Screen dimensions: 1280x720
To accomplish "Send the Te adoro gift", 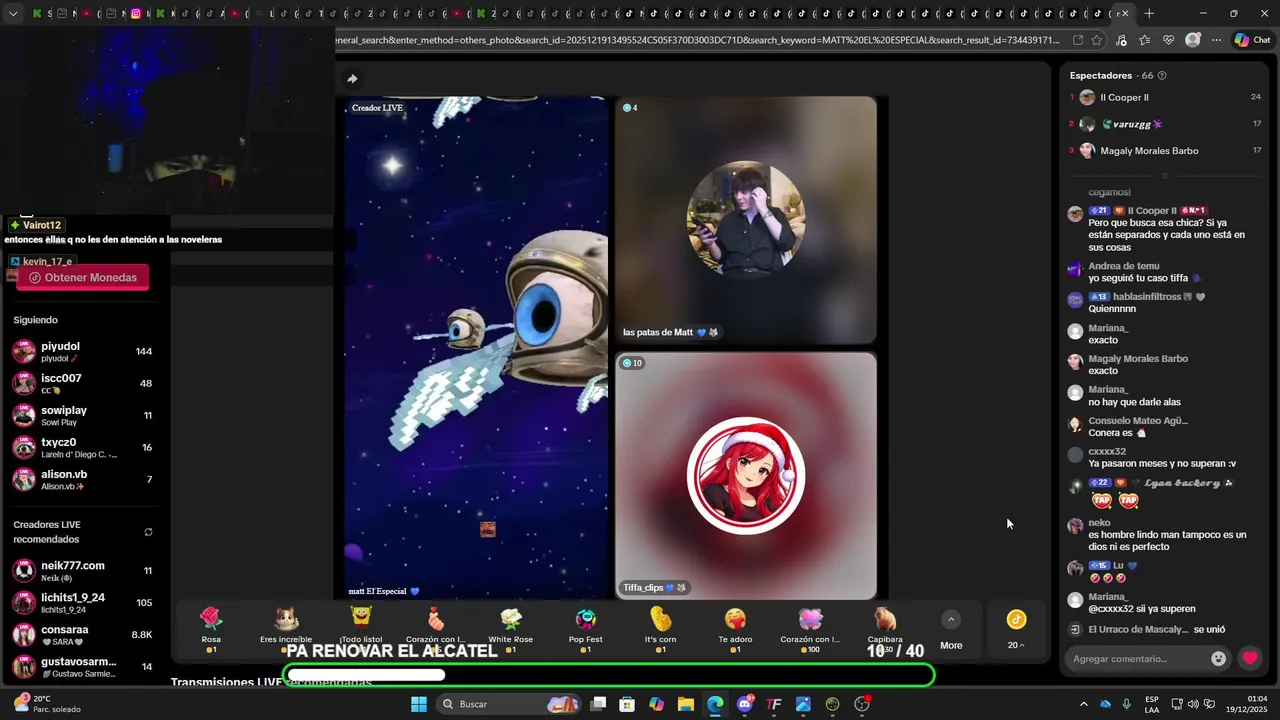I will tap(735, 629).
